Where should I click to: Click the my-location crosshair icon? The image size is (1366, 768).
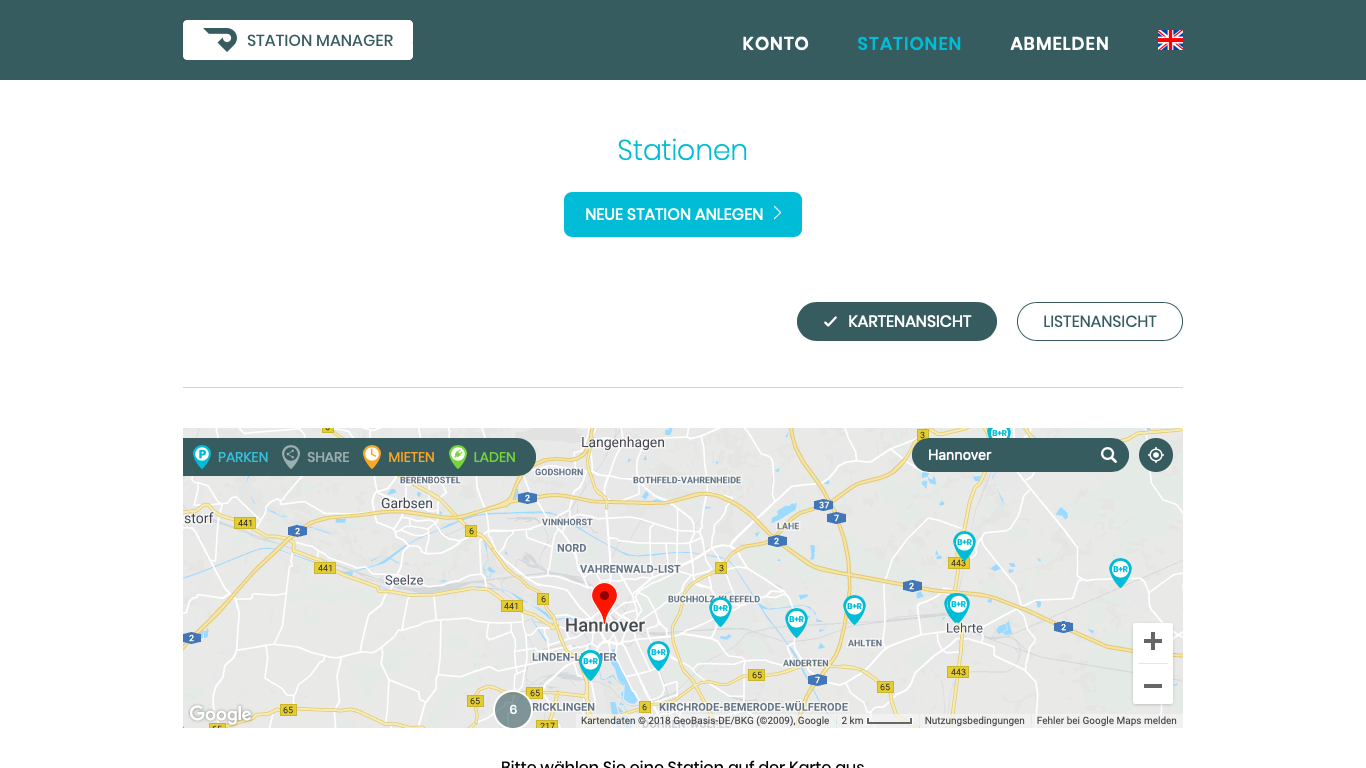pos(1155,455)
